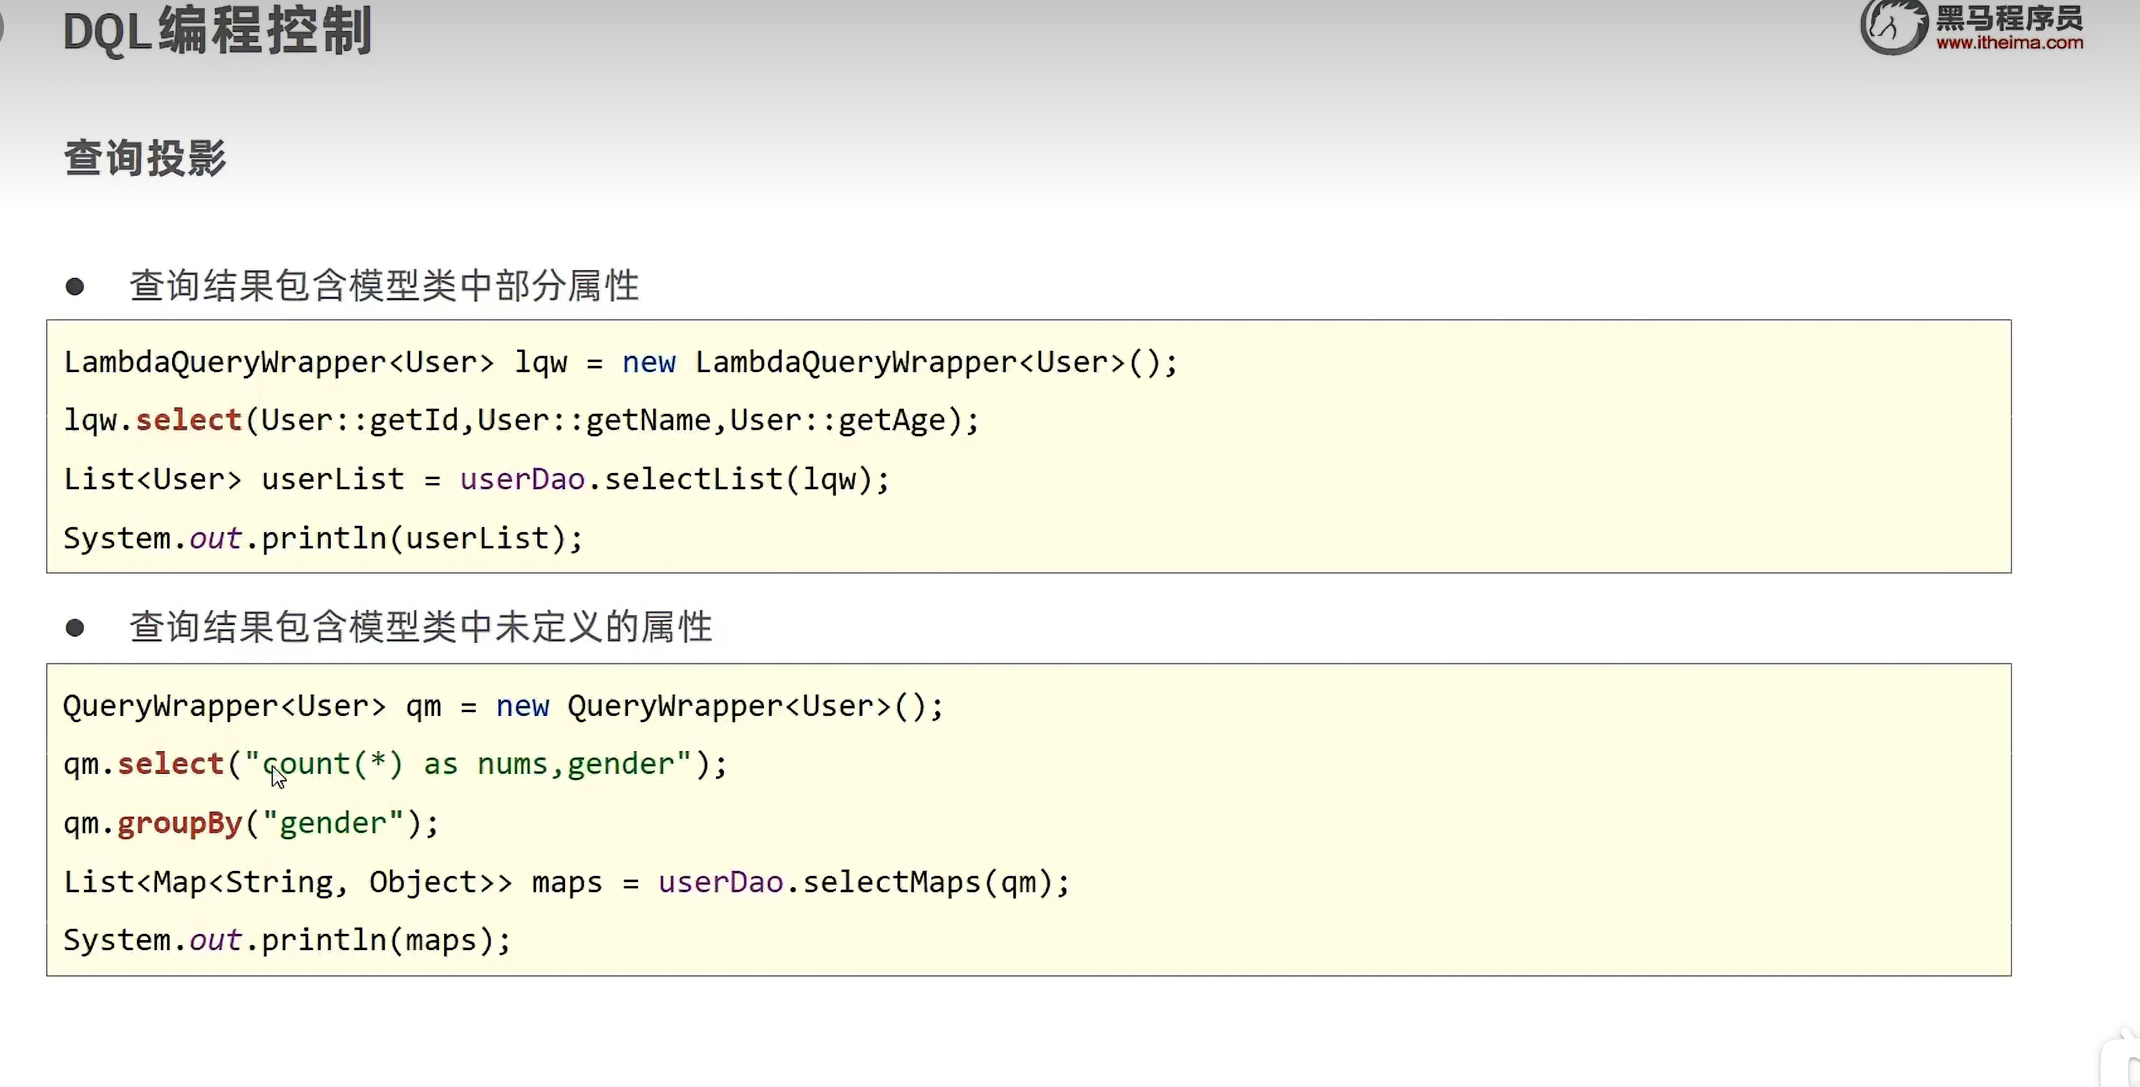The height and width of the screenshot is (1087, 2140).
Task: Click the bullet before 查询结果包含模型类中部分属性
Action: [75, 287]
